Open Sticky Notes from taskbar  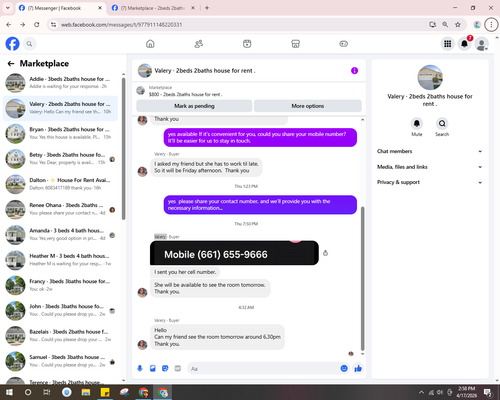coord(105,392)
